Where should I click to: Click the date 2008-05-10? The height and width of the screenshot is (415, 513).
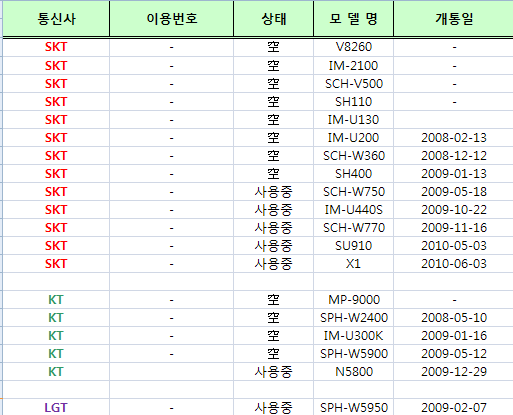454,318
